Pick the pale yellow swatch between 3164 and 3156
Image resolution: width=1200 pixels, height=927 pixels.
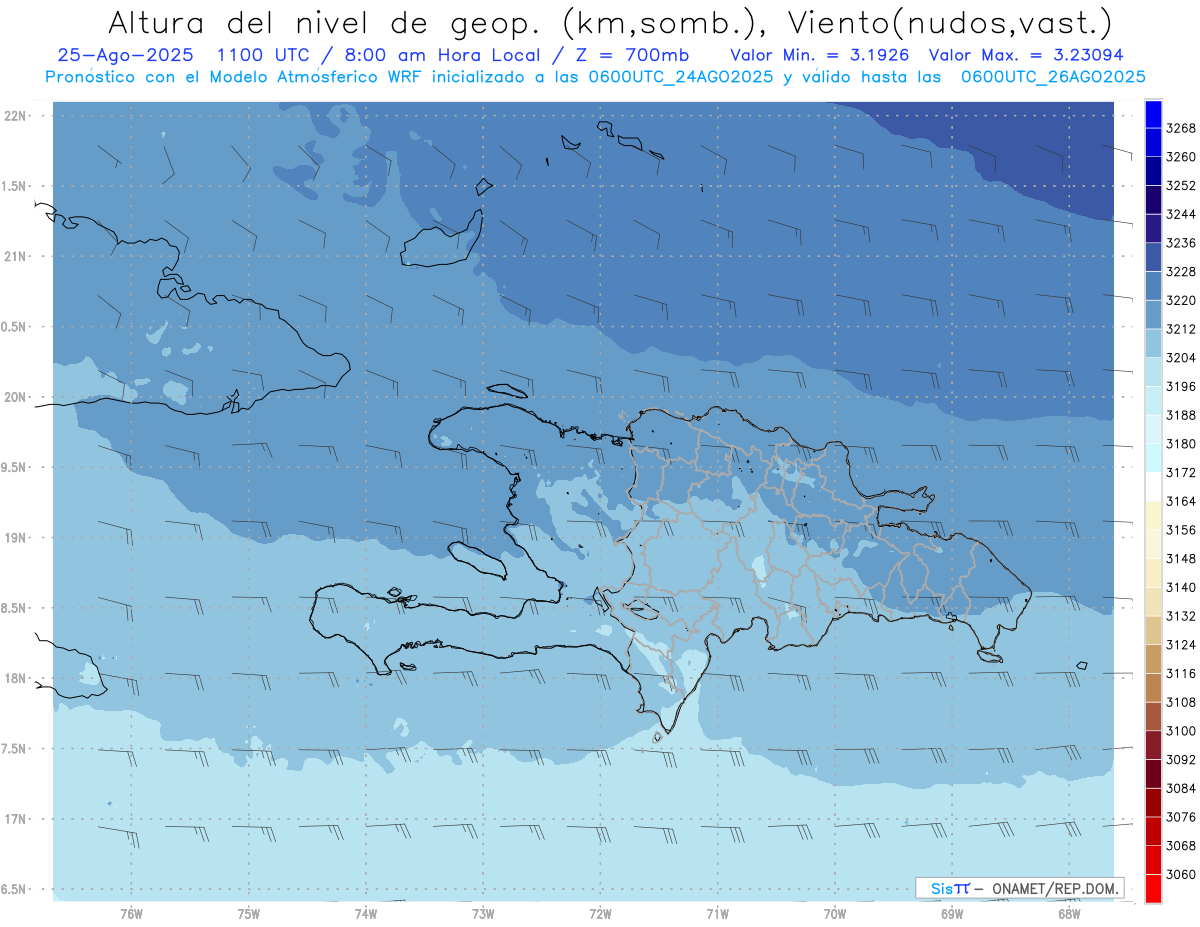(1153, 515)
